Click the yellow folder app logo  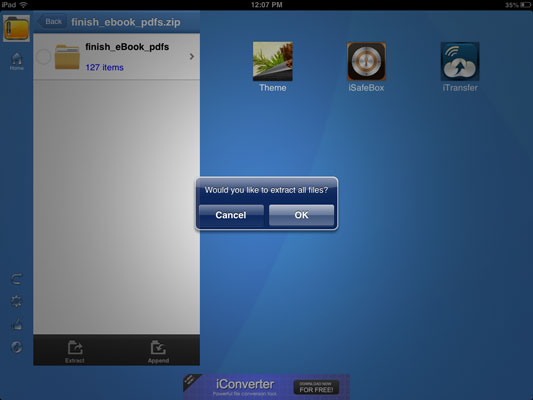pyautogui.click(x=16, y=29)
